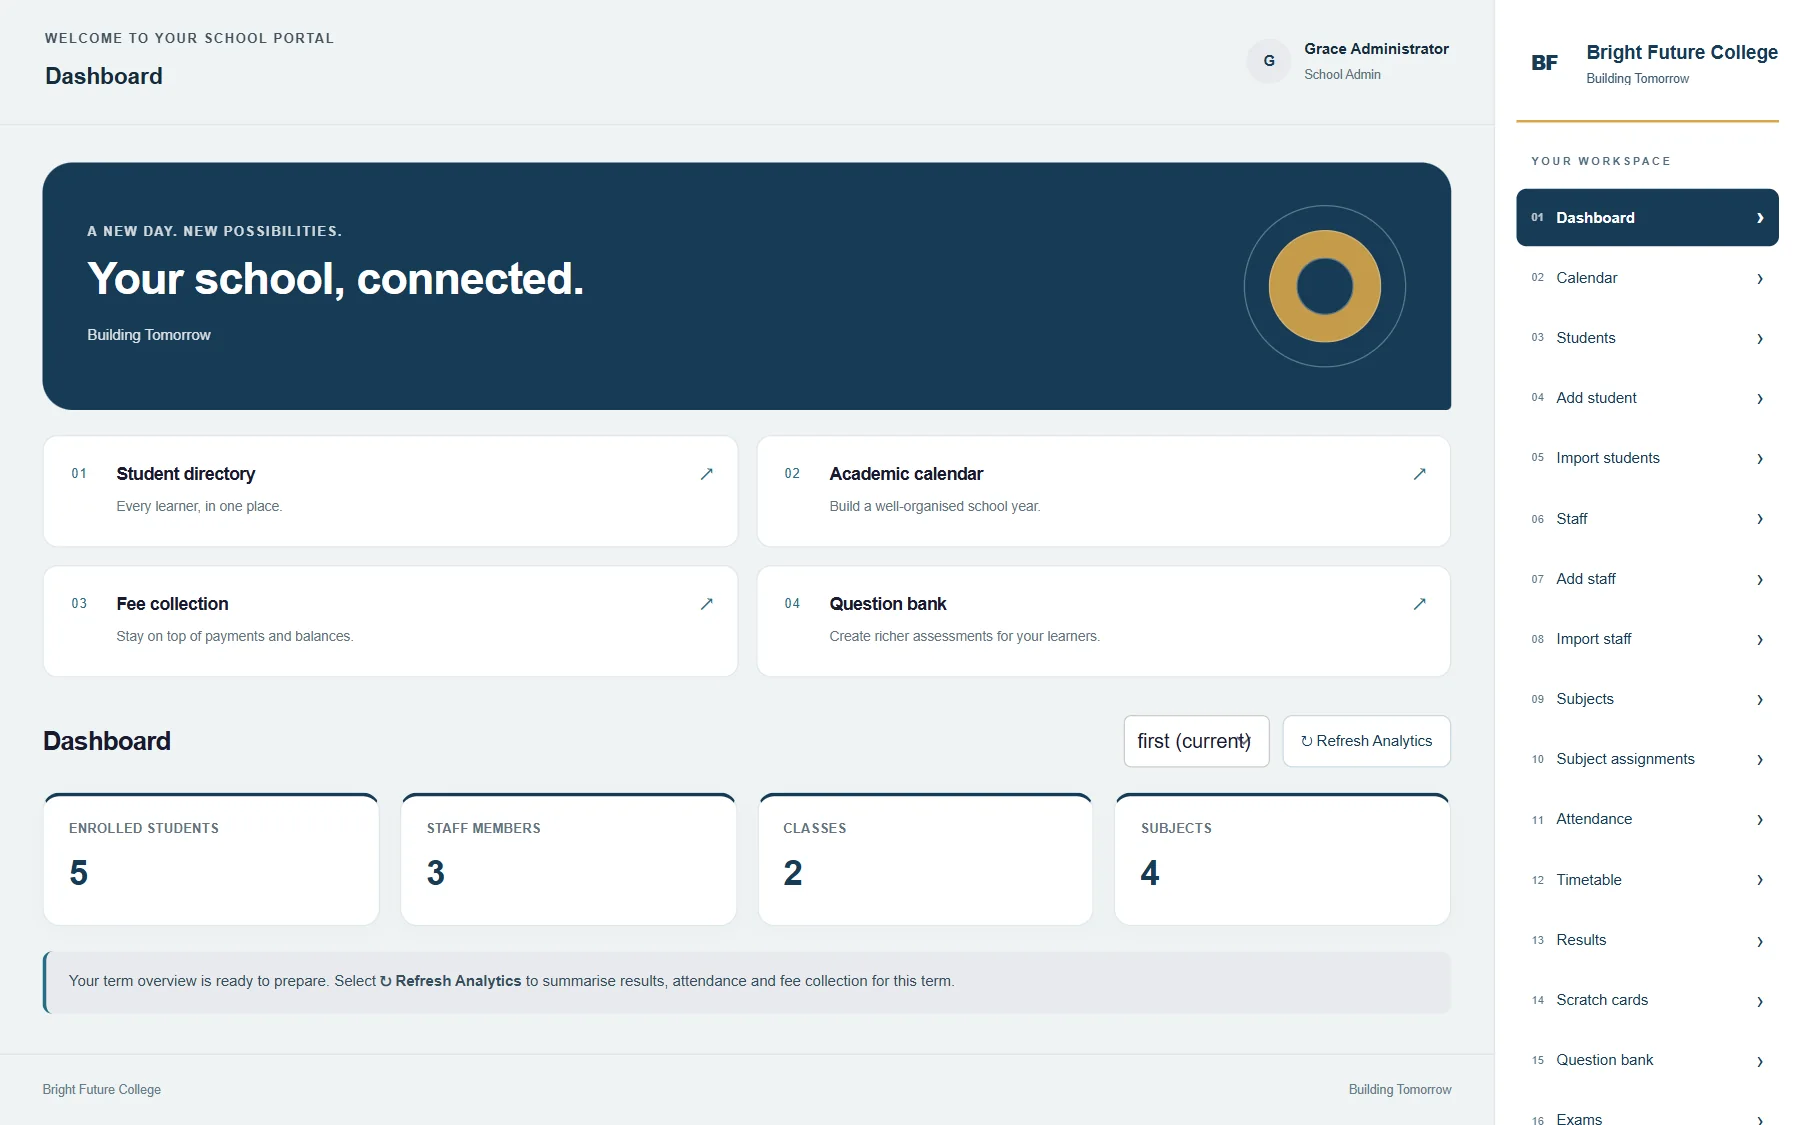Open the Question bank quick link card
Image resolution: width=1800 pixels, height=1125 pixels.
(1103, 621)
